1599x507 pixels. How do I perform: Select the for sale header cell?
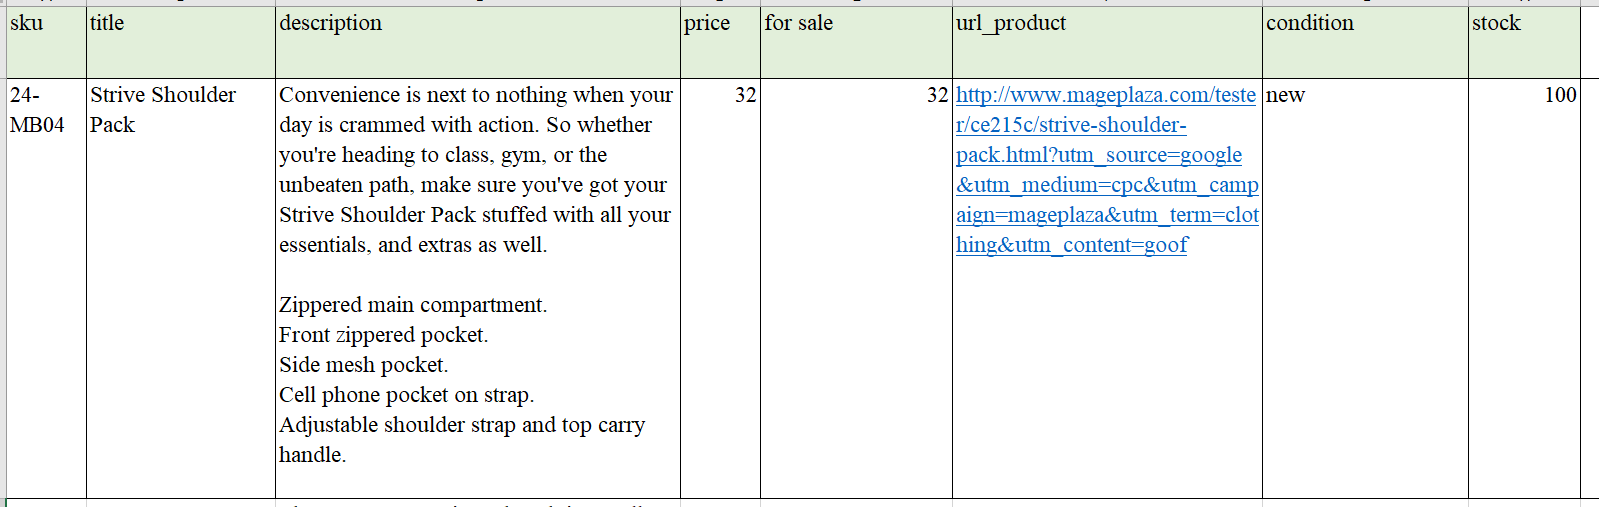(x=856, y=42)
